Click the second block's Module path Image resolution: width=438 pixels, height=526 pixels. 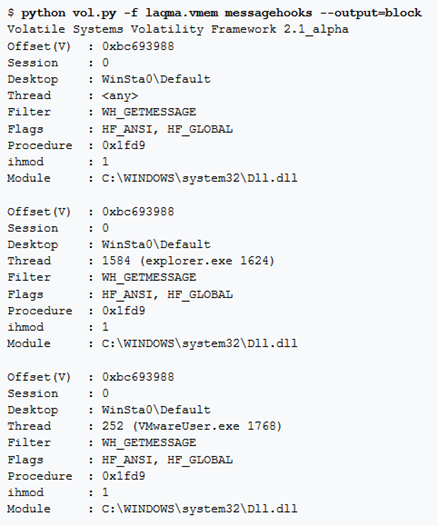(x=200, y=344)
